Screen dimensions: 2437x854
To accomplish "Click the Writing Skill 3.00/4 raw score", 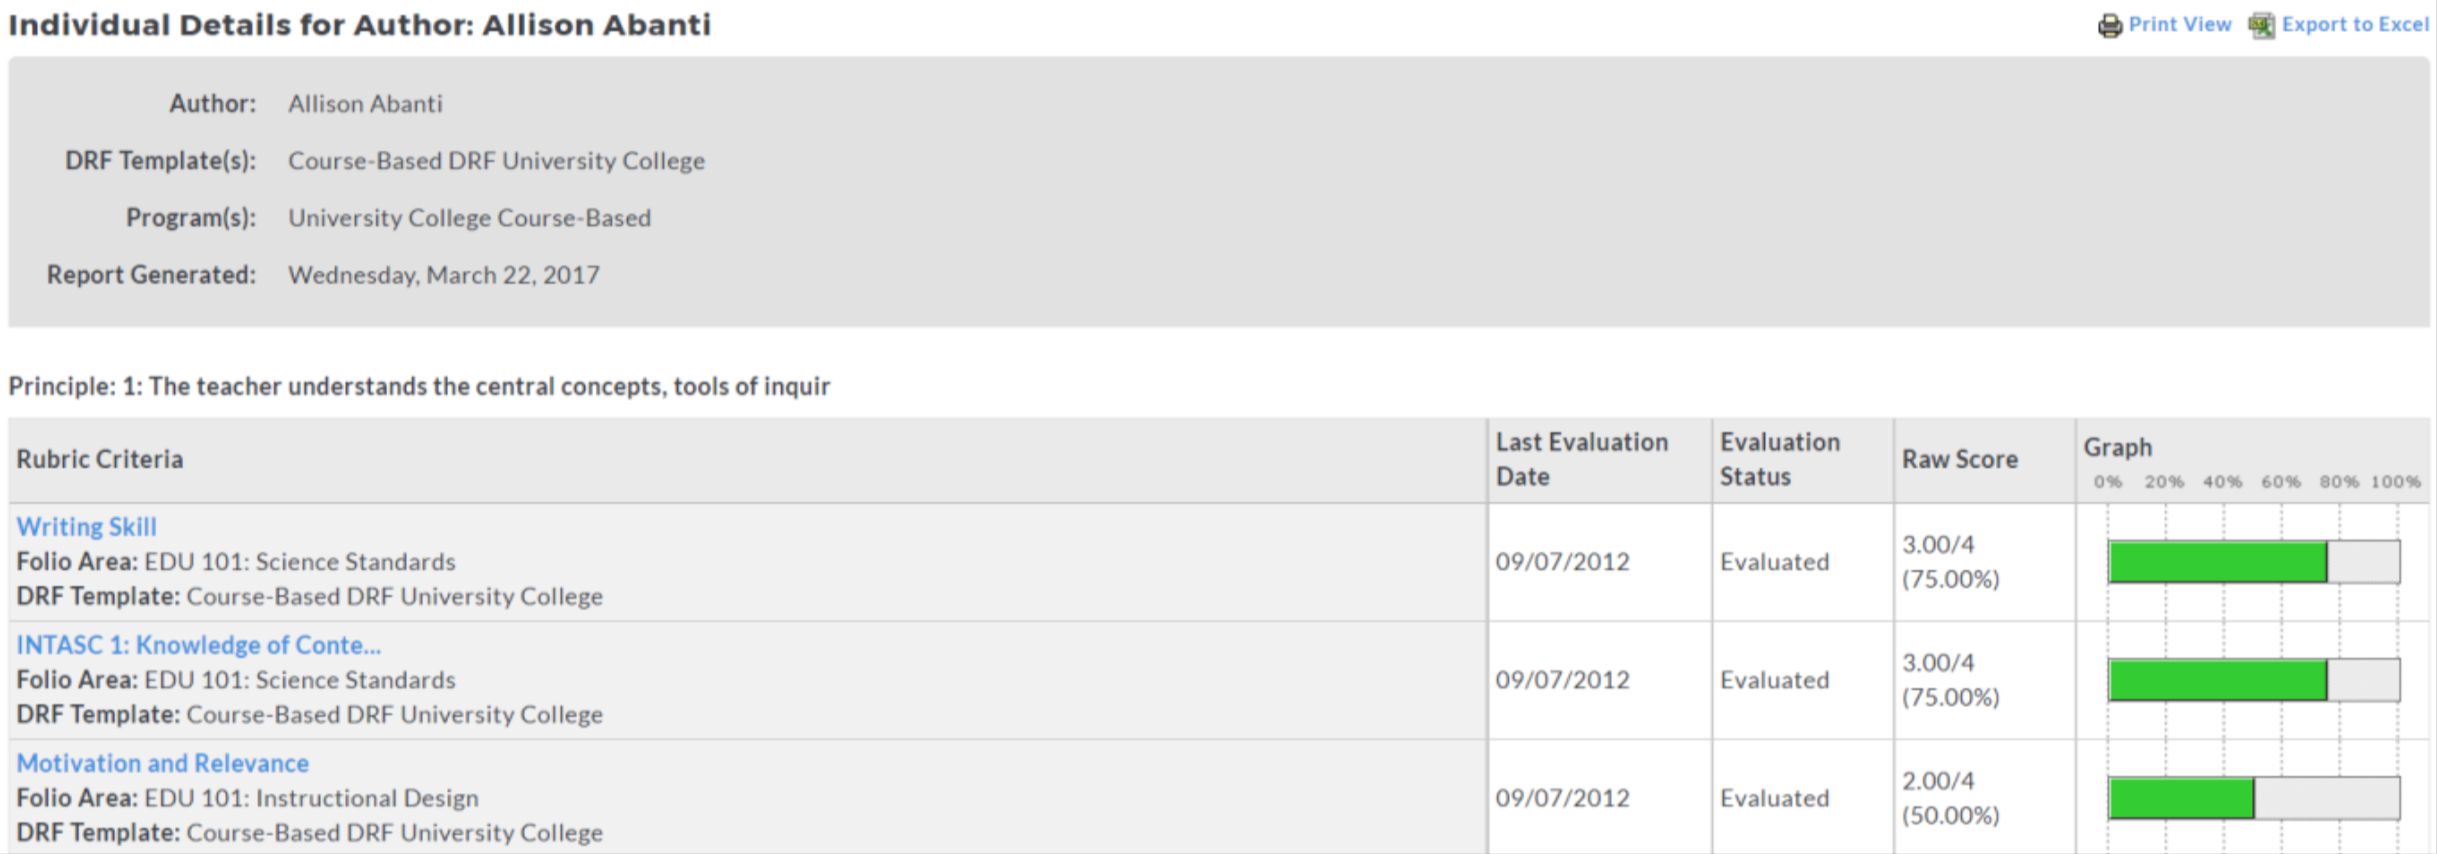I will 1950,562.
